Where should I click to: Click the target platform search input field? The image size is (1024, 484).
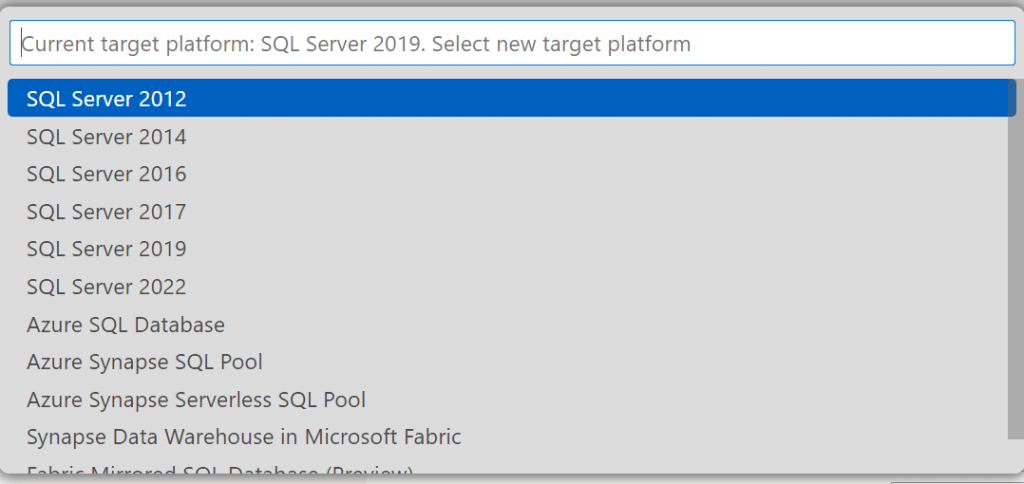tap(512, 44)
